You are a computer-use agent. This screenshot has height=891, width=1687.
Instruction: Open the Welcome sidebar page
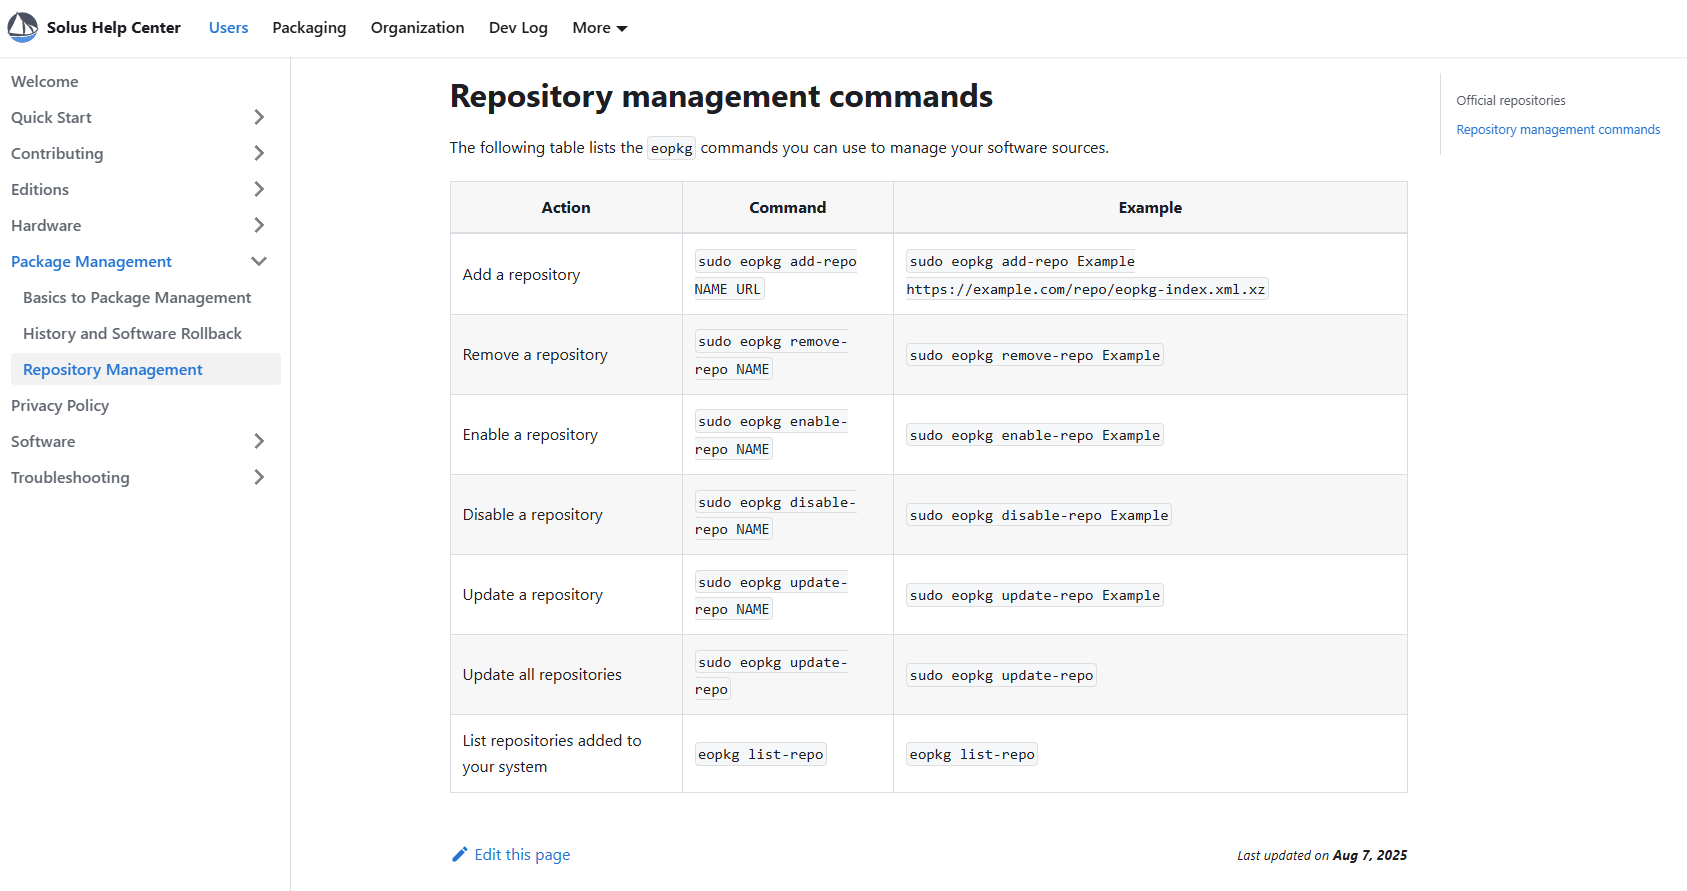45,81
